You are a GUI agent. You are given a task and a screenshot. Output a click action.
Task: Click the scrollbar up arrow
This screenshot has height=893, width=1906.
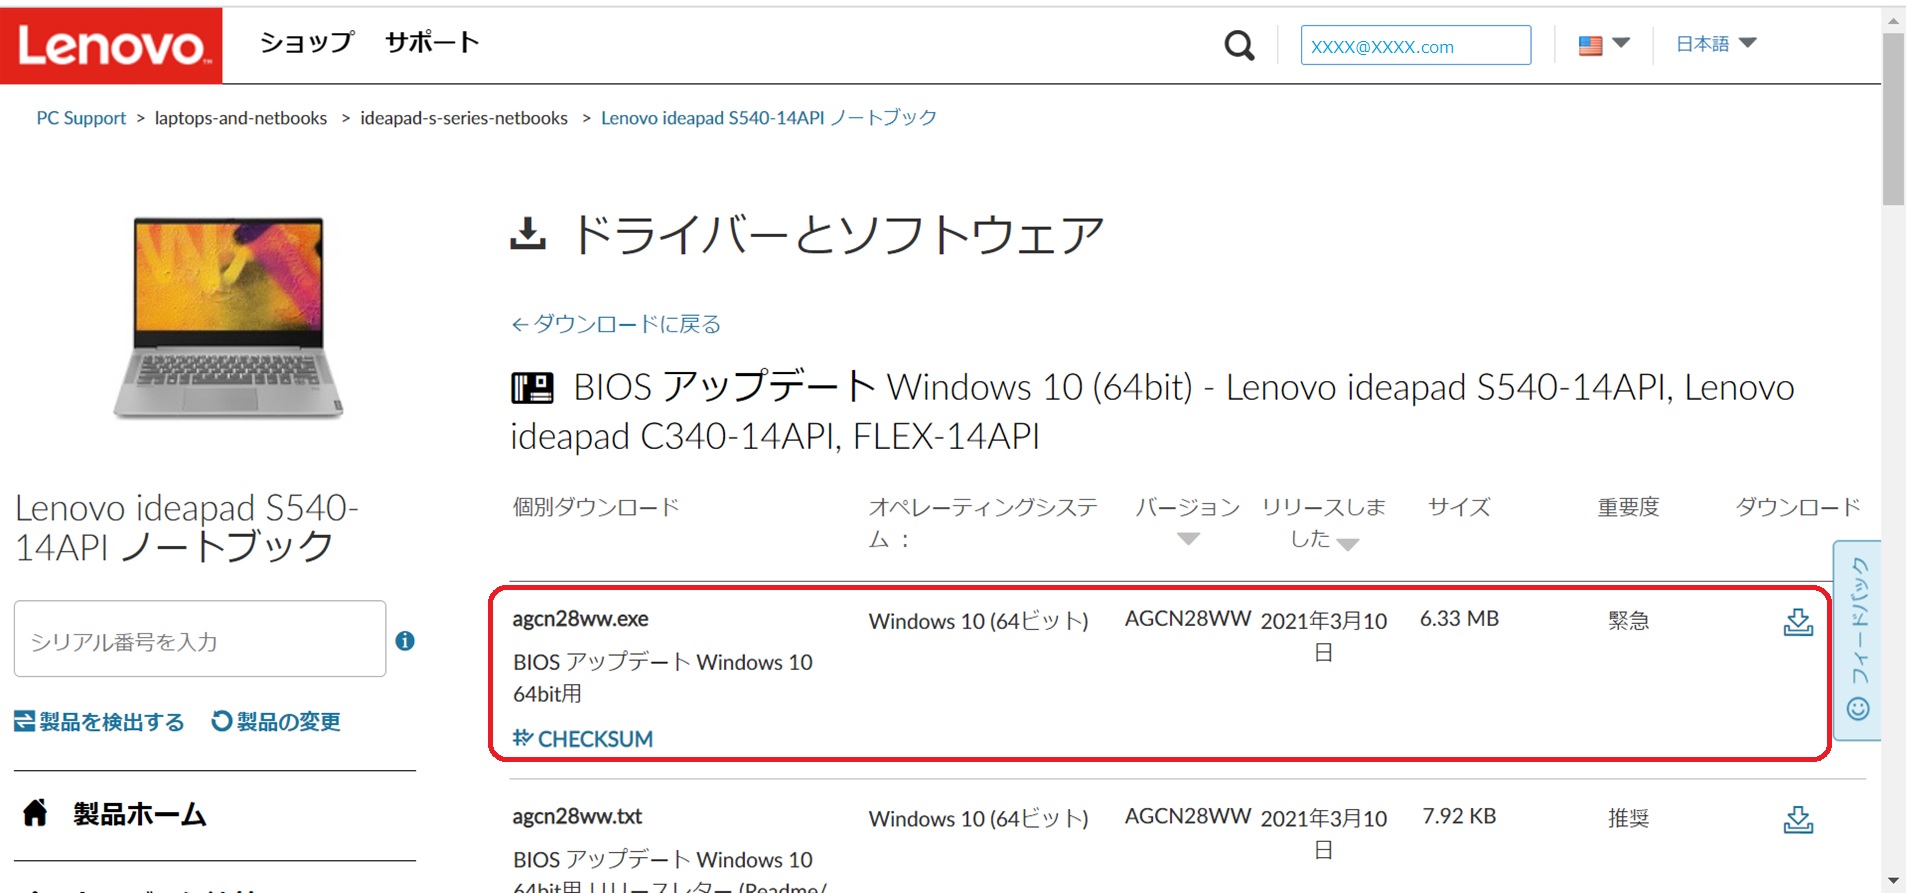pos(1893,20)
